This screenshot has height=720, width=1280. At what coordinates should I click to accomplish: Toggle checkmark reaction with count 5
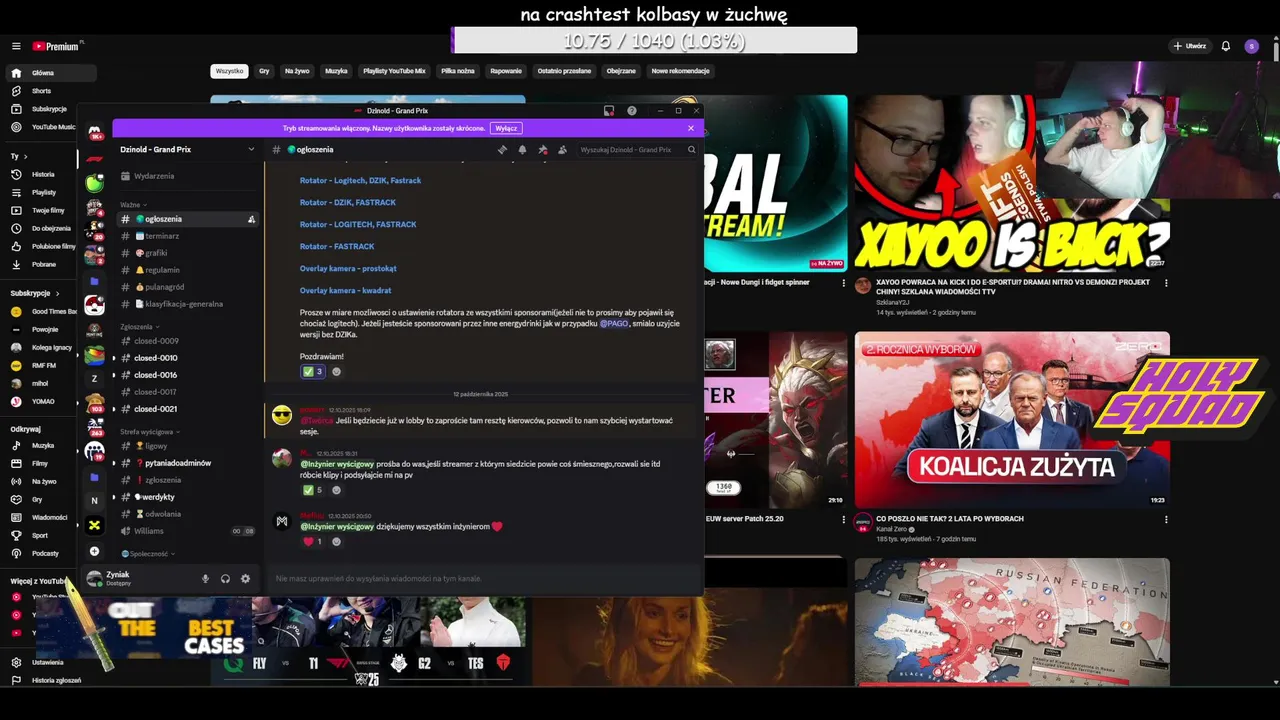313,490
